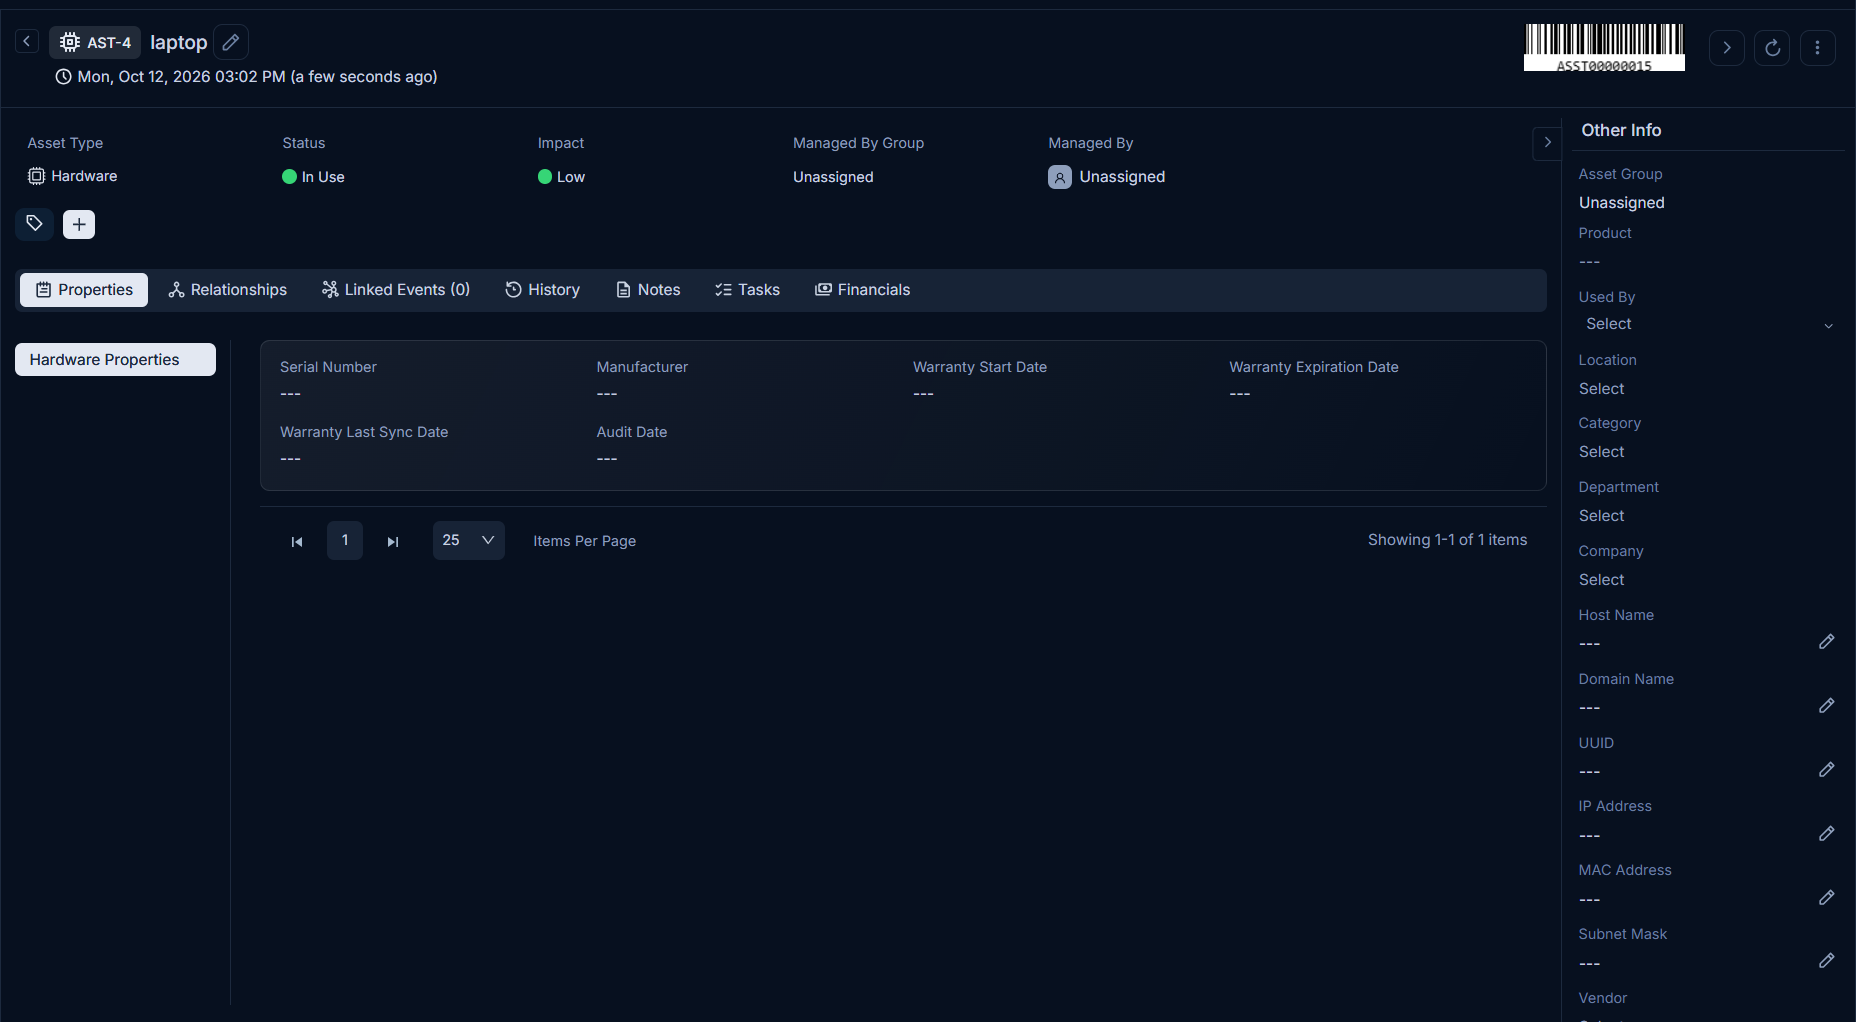Open the Linked Events (0) tab
The image size is (1856, 1022).
click(x=396, y=290)
